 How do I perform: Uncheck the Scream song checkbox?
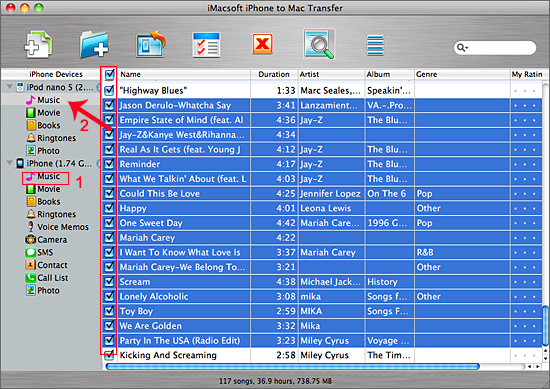point(109,281)
